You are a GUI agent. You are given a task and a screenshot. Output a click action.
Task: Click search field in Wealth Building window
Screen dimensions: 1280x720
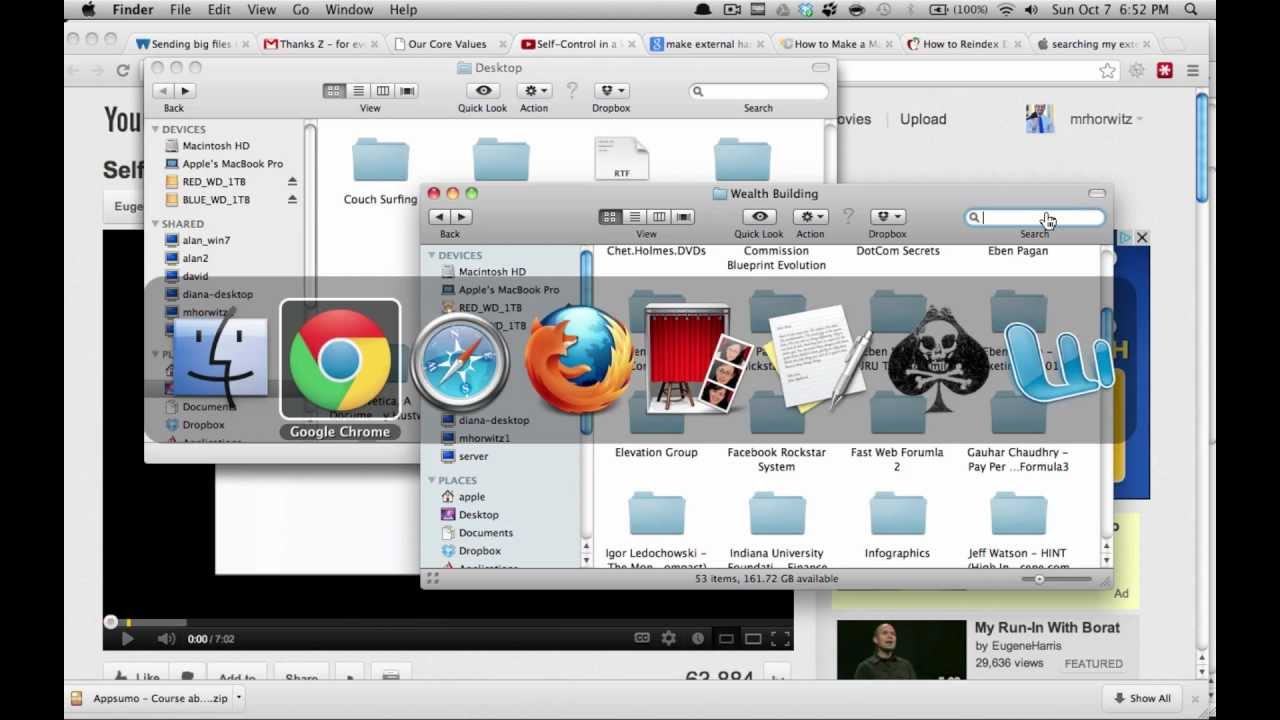[1035, 217]
